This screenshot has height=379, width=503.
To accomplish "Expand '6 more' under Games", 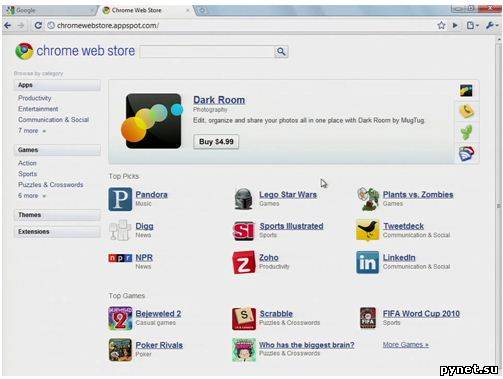I will pos(32,196).
